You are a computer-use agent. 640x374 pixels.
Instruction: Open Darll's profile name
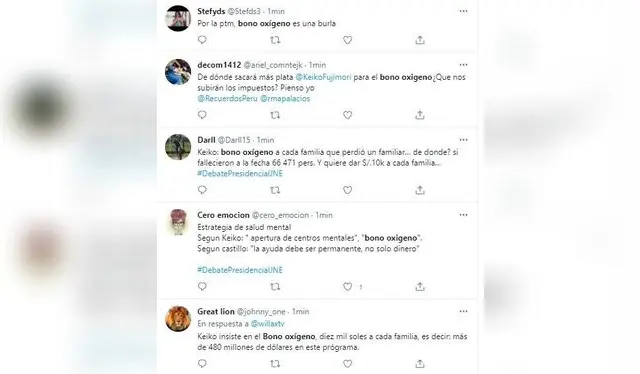(x=206, y=140)
